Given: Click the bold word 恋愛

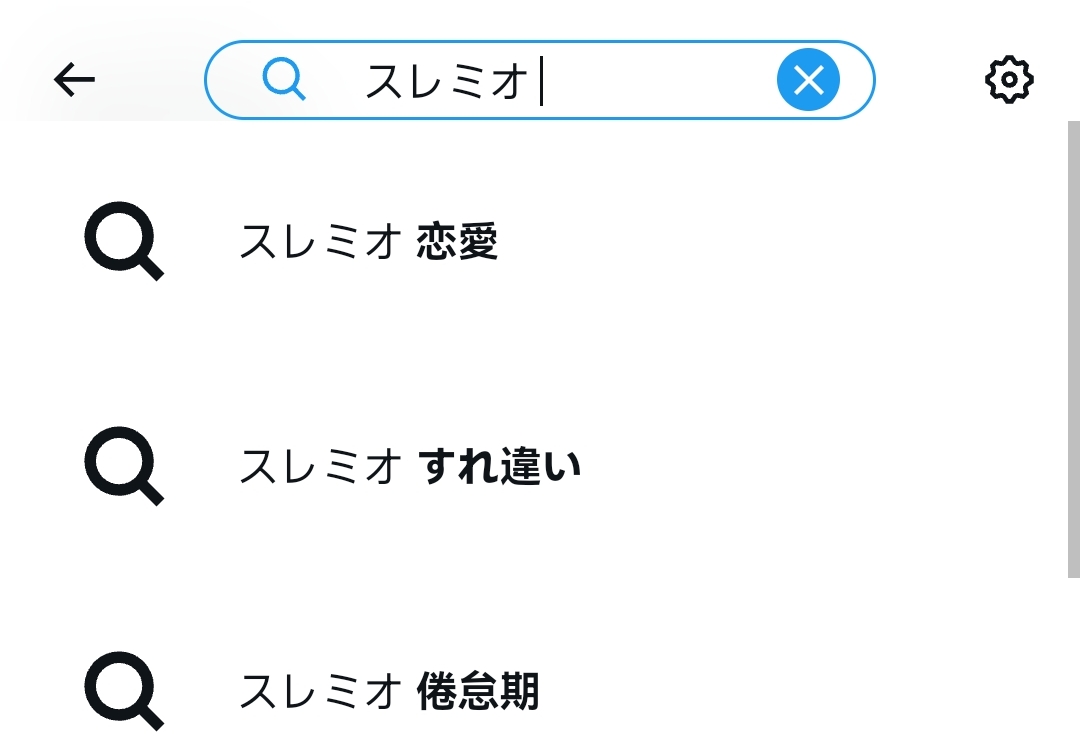Looking at the screenshot, I should (457, 243).
